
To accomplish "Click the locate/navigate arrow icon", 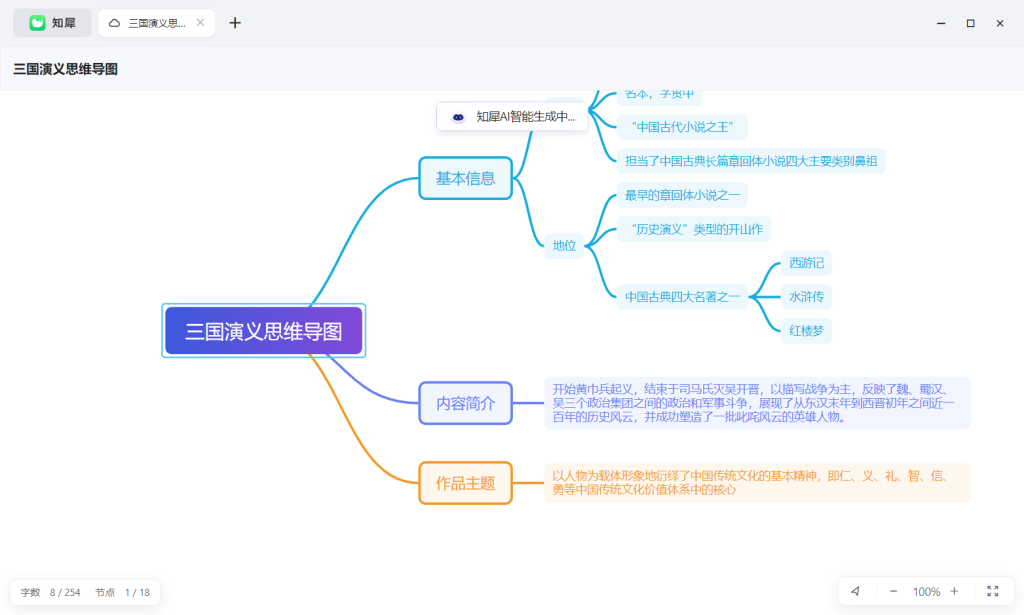I will pyautogui.click(x=856, y=591).
